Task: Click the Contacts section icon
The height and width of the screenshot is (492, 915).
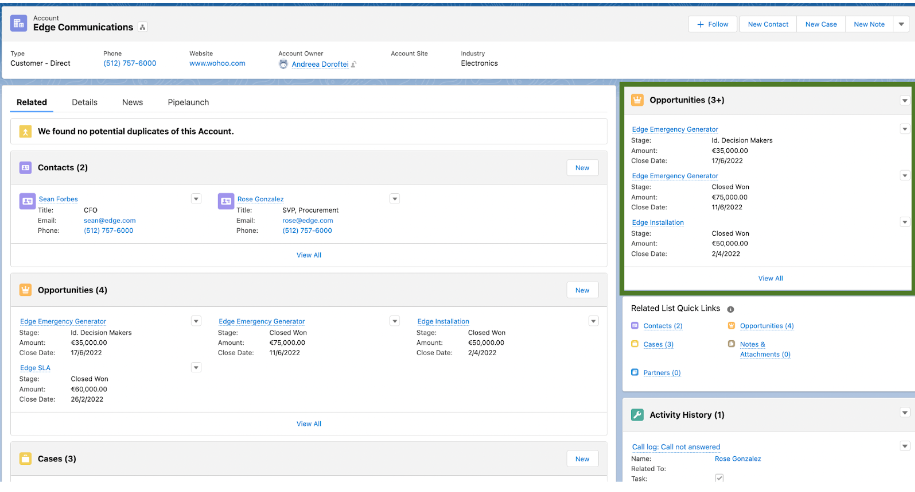Action: (25, 168)
